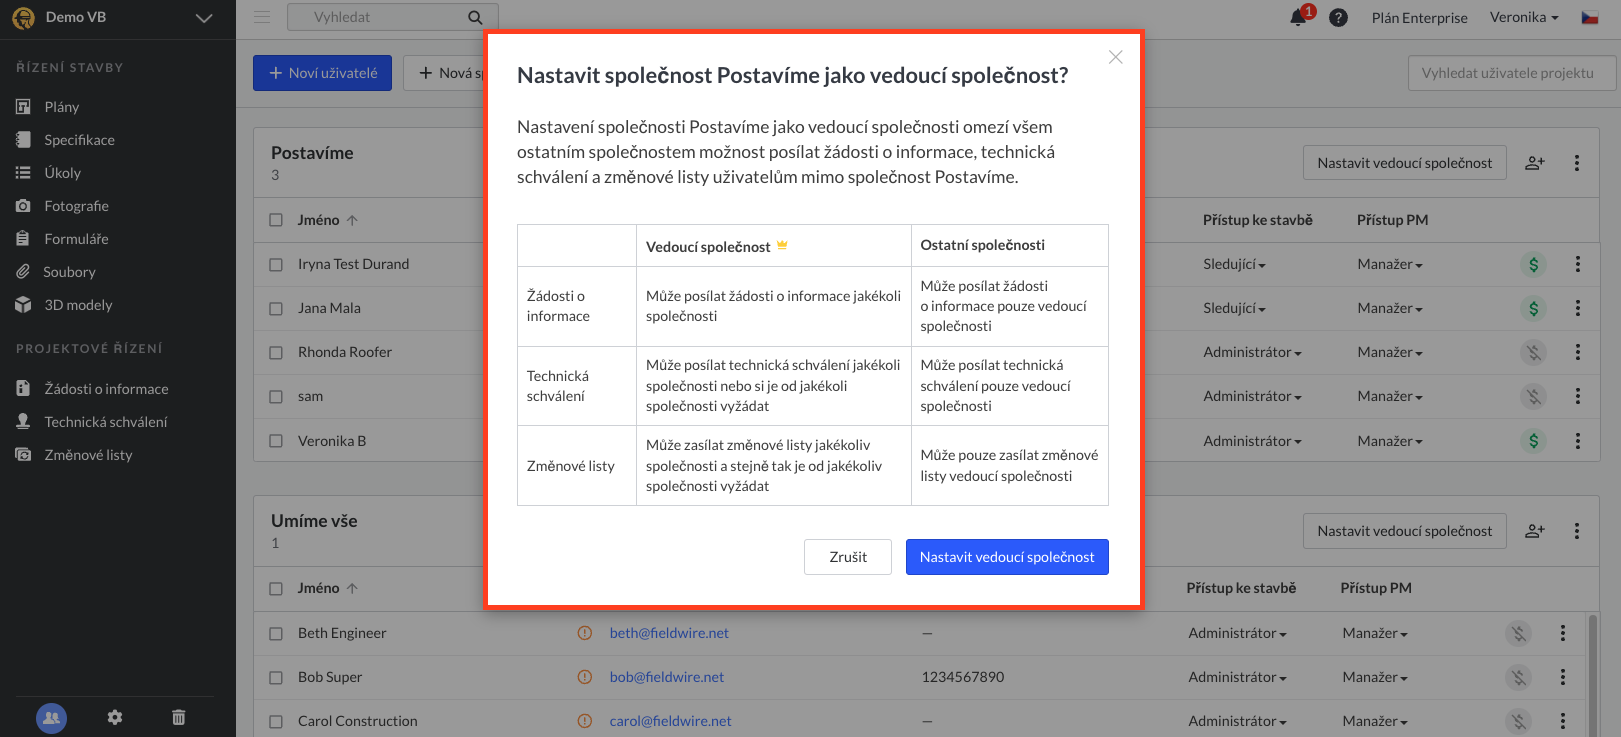Click the Czech flag language icon
This screenshot has height=737, width=1621.
coord(1590,17)
